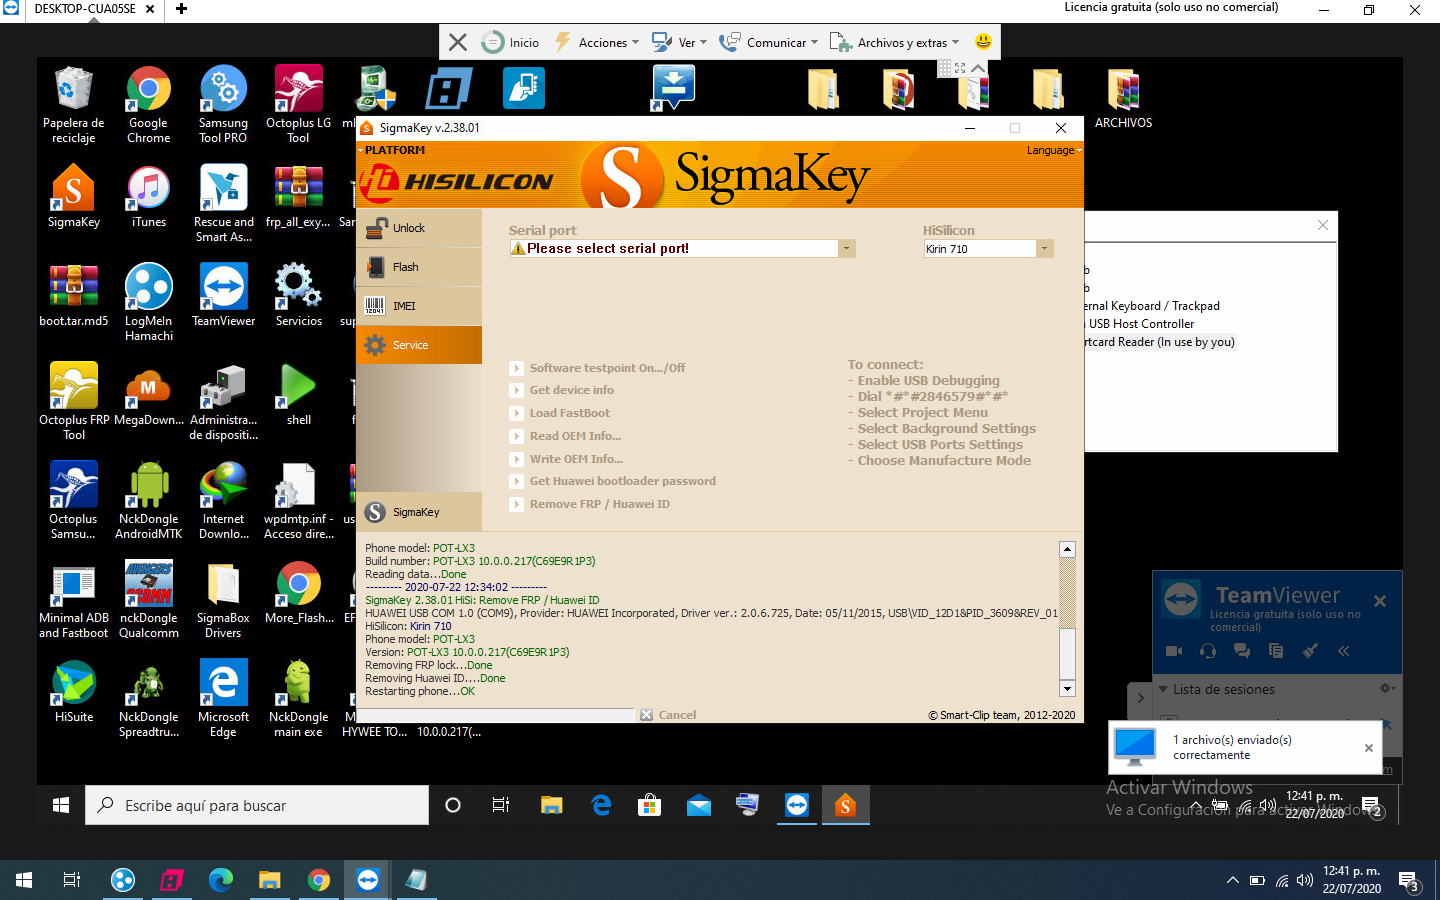
Task: Open Minimal ADB and Fastboot shortcut
Action: coord(74,599)
